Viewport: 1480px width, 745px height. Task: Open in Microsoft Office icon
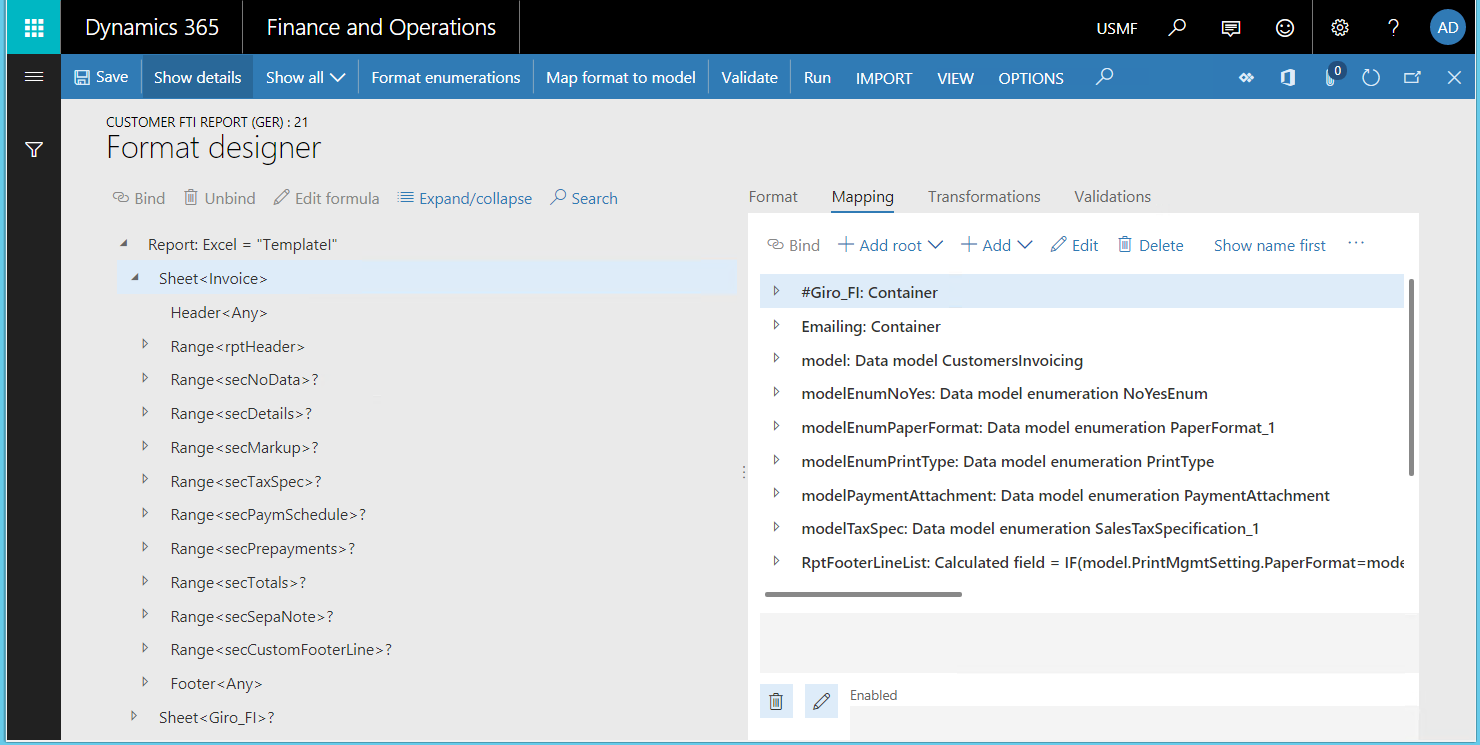1288,77
